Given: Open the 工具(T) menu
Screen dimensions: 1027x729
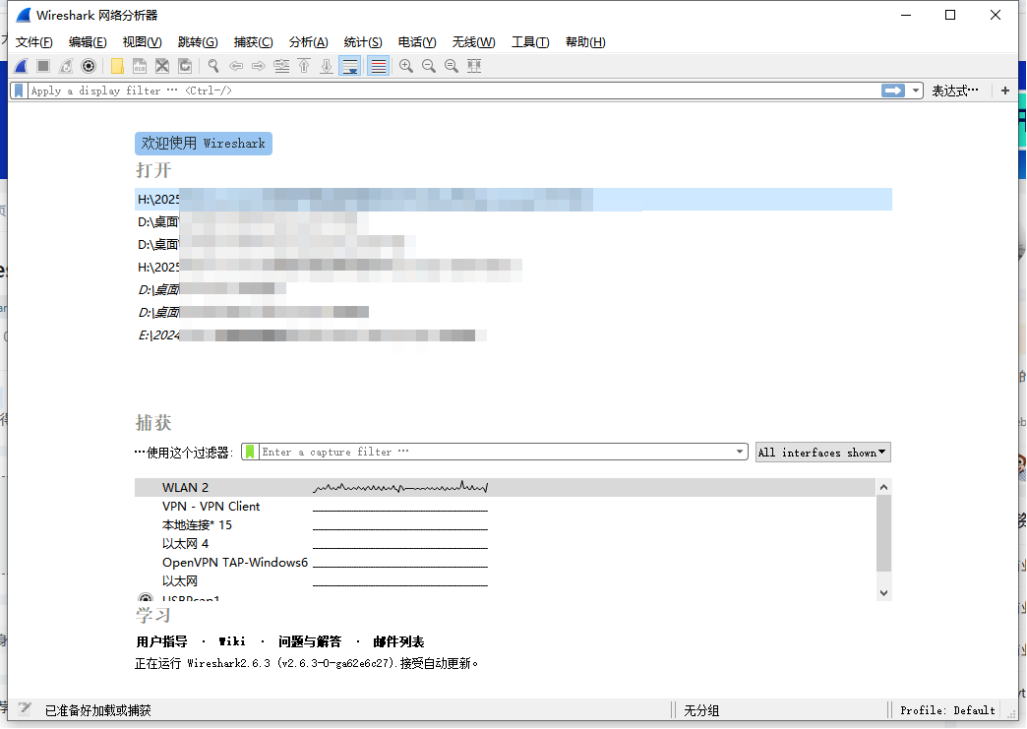Looking at the screenshot, I should click(x=531, y=42).
